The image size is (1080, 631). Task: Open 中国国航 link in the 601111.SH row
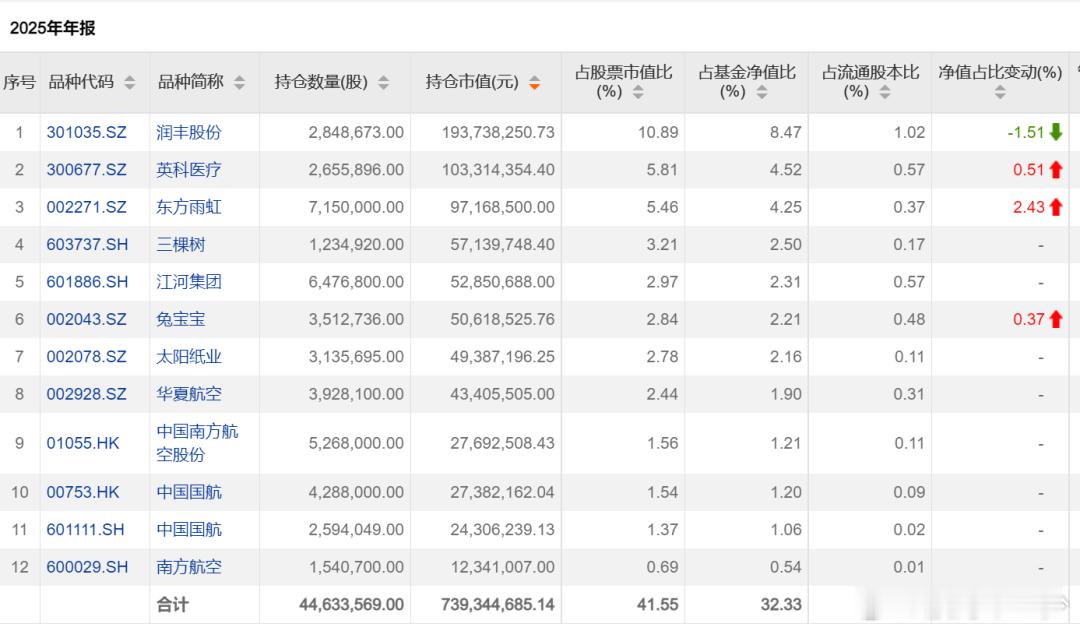coord(189,530)
